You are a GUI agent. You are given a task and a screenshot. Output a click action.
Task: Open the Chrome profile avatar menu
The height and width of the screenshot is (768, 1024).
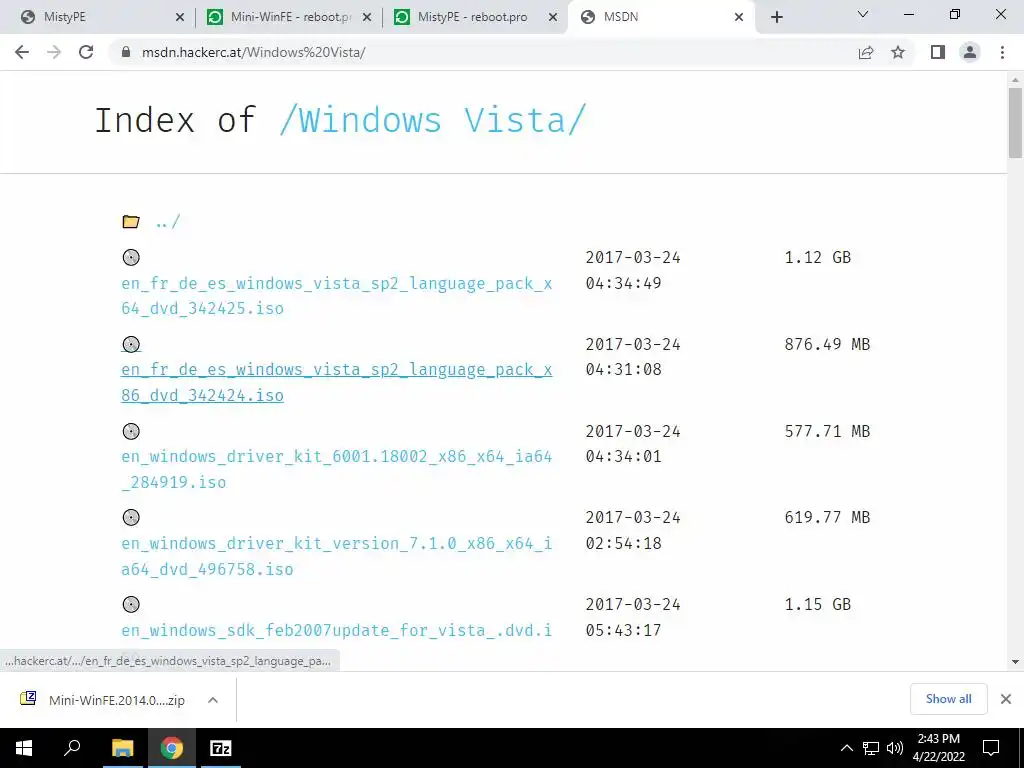tap(970, 52)
